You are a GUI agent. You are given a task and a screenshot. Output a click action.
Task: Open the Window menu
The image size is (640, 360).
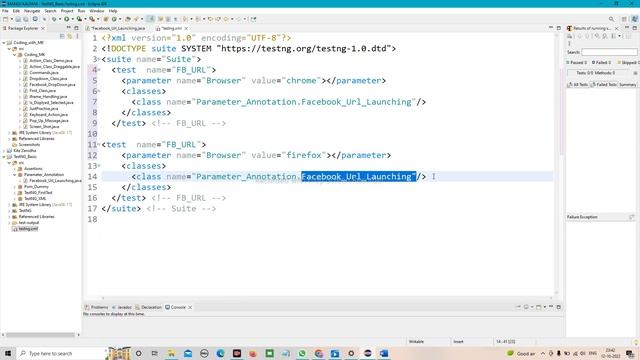tap(97, 11)
